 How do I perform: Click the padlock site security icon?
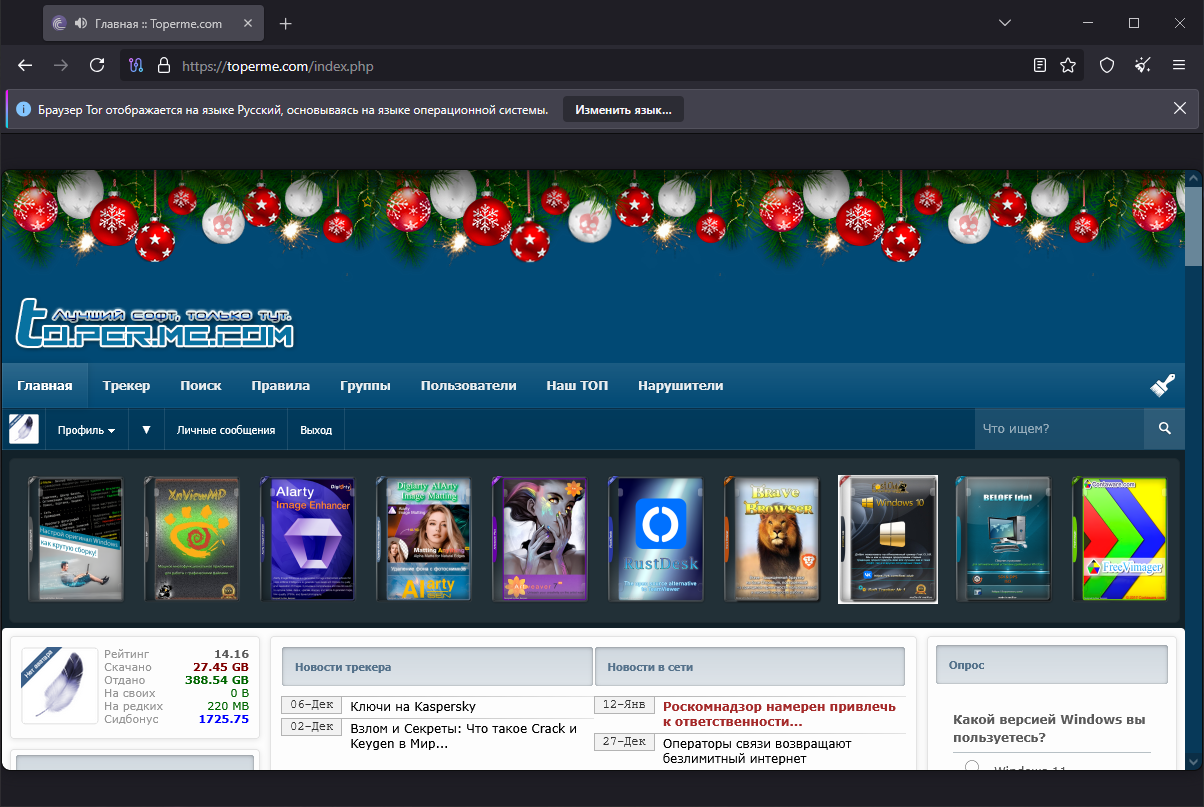click(x=164, y=65)
